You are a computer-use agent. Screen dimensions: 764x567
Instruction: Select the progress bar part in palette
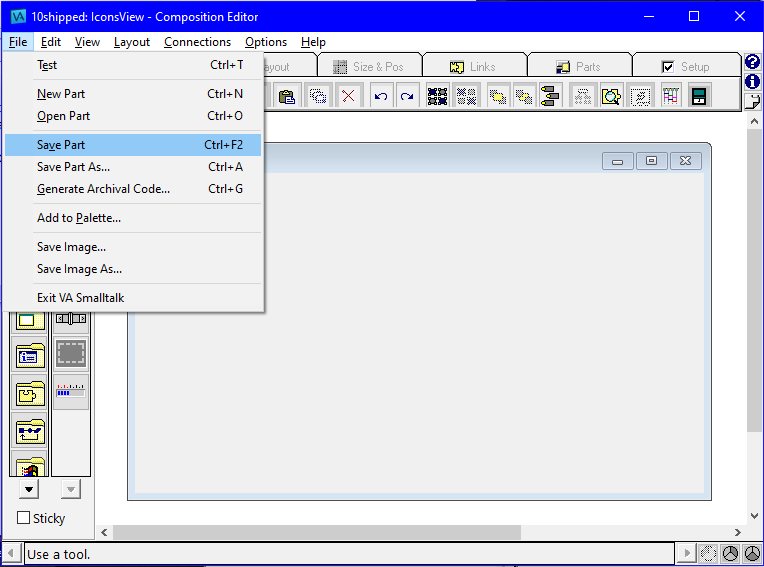click(x=70, y=392)
